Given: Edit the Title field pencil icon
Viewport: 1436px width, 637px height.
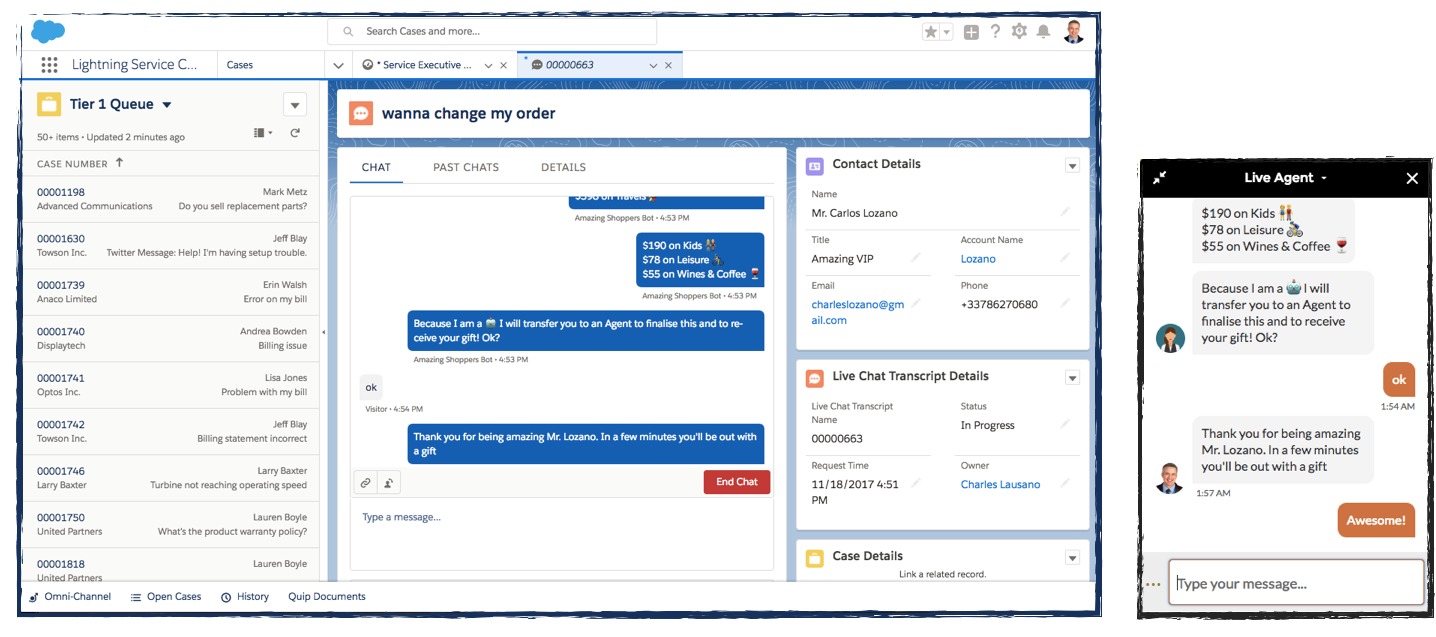Looking at the screenshot, I should coord(915,258).
